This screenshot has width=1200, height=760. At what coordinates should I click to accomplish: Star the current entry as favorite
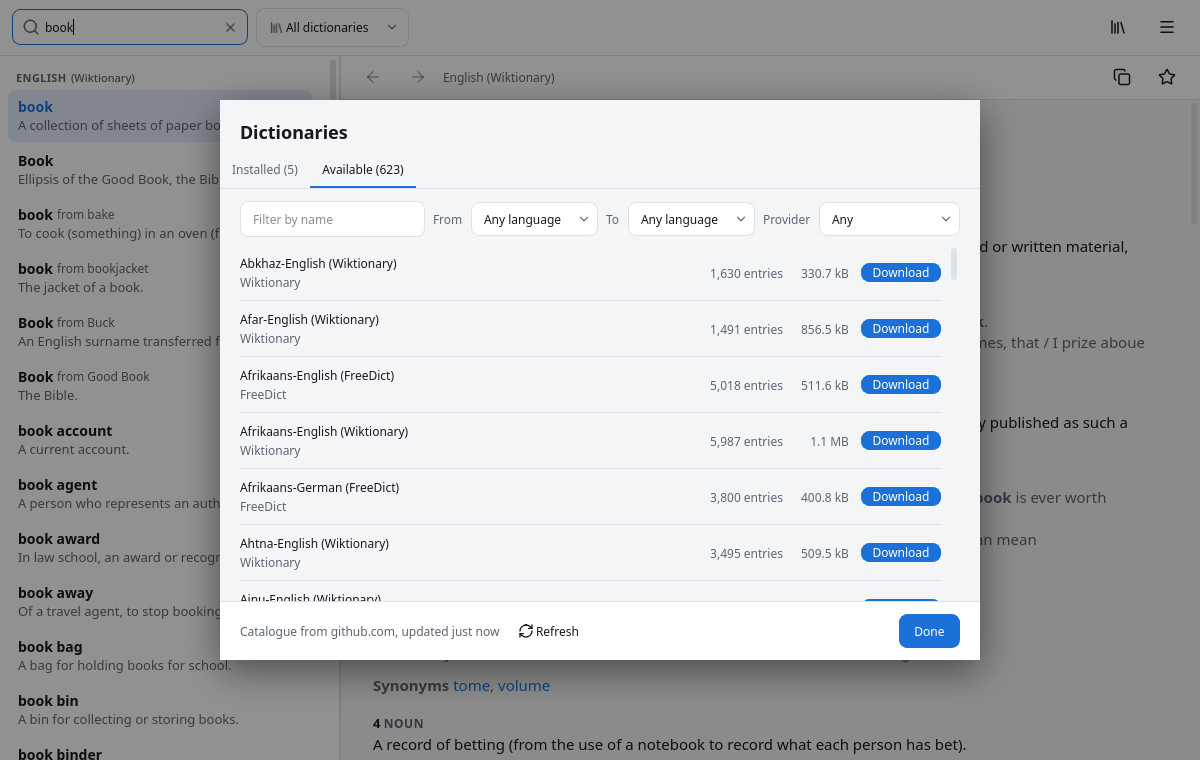1167,77
